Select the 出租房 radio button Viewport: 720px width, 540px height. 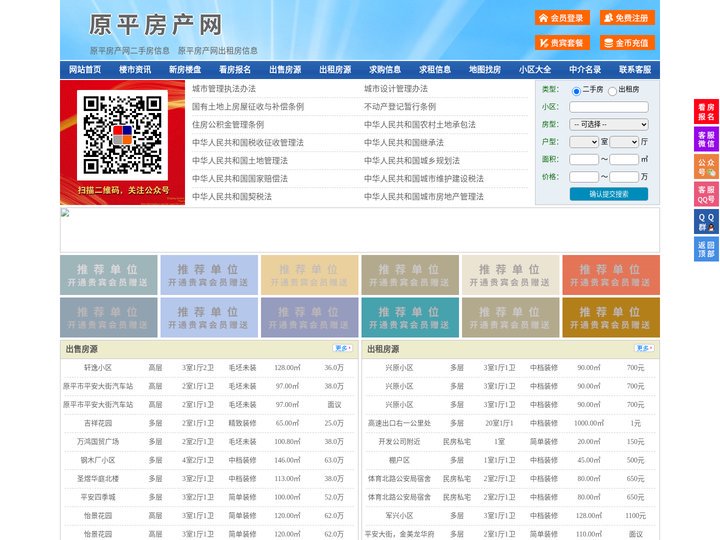(612, 91)
